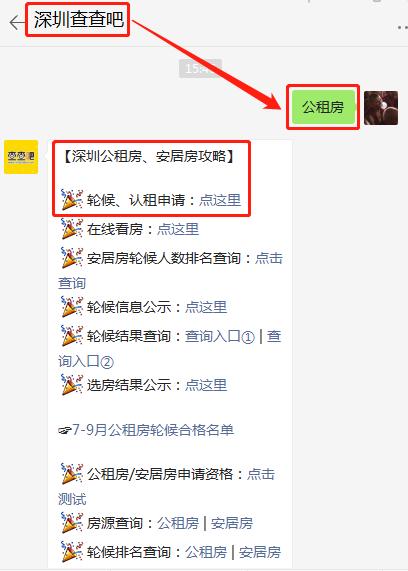Open 公租房 link under 轮候排名查询
The image size is (408, 571).
pyautogui.click(x=206, y=552)
